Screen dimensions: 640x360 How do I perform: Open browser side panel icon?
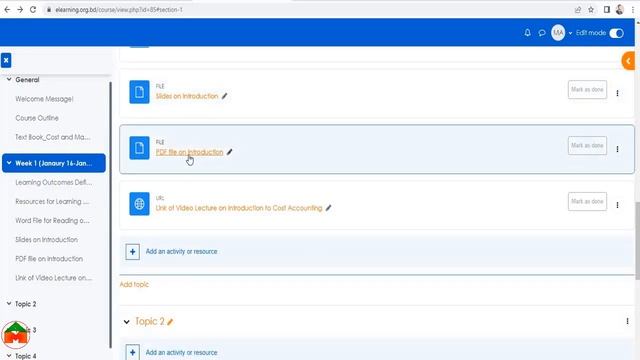click(607, 9)
